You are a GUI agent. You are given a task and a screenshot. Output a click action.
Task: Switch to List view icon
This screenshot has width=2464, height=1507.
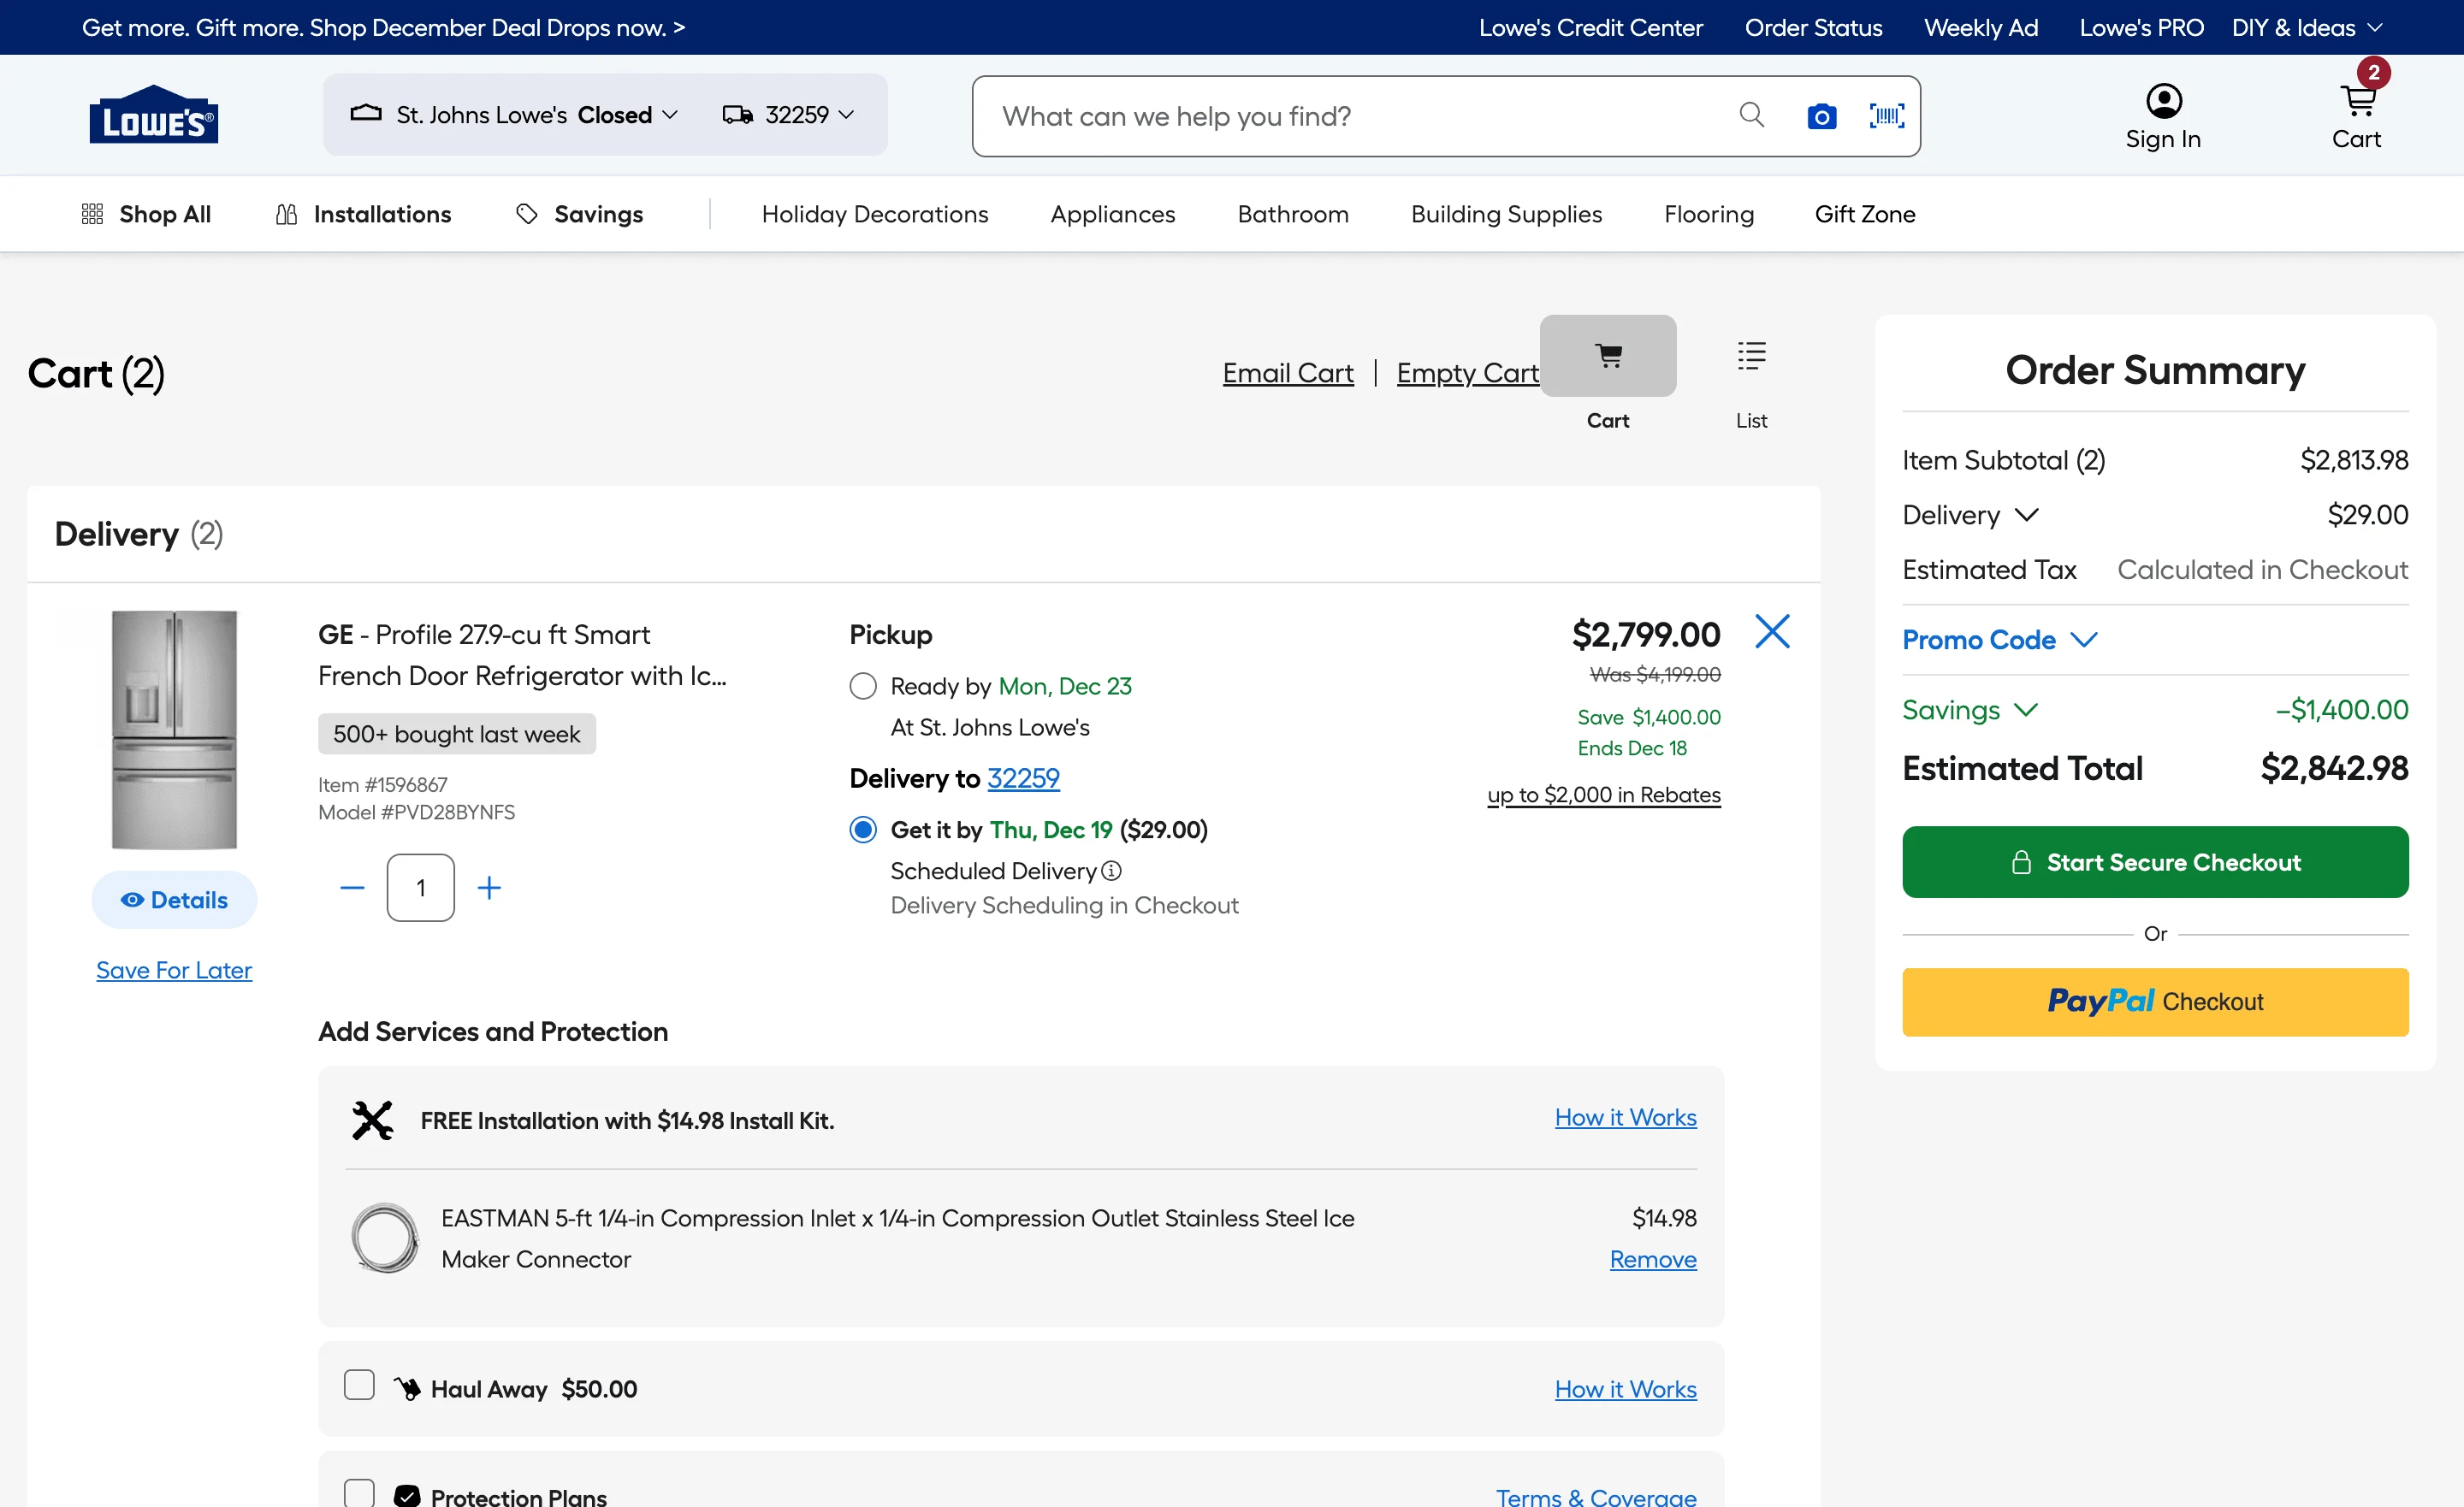1751,356
